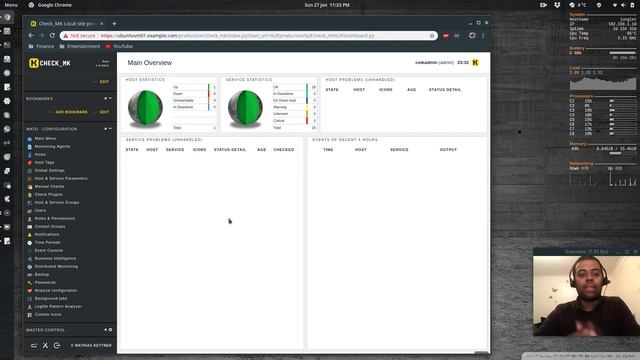Click the Status Detail column in host problems
This screenshot has width=640, height=360.
coord(444,90)
